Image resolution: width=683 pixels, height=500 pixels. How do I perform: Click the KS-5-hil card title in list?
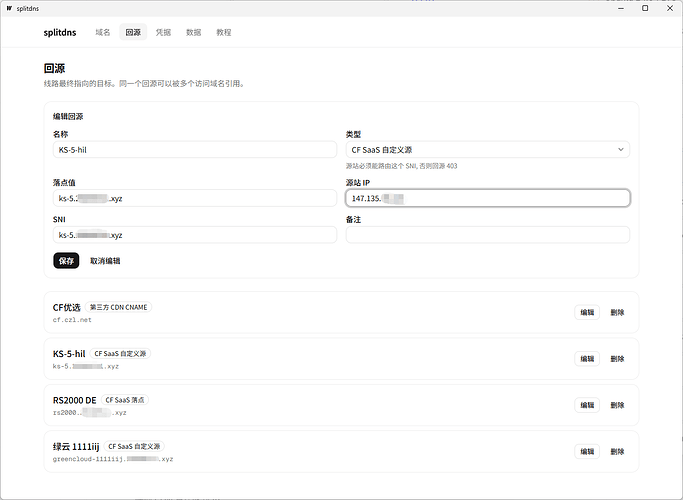69,354
